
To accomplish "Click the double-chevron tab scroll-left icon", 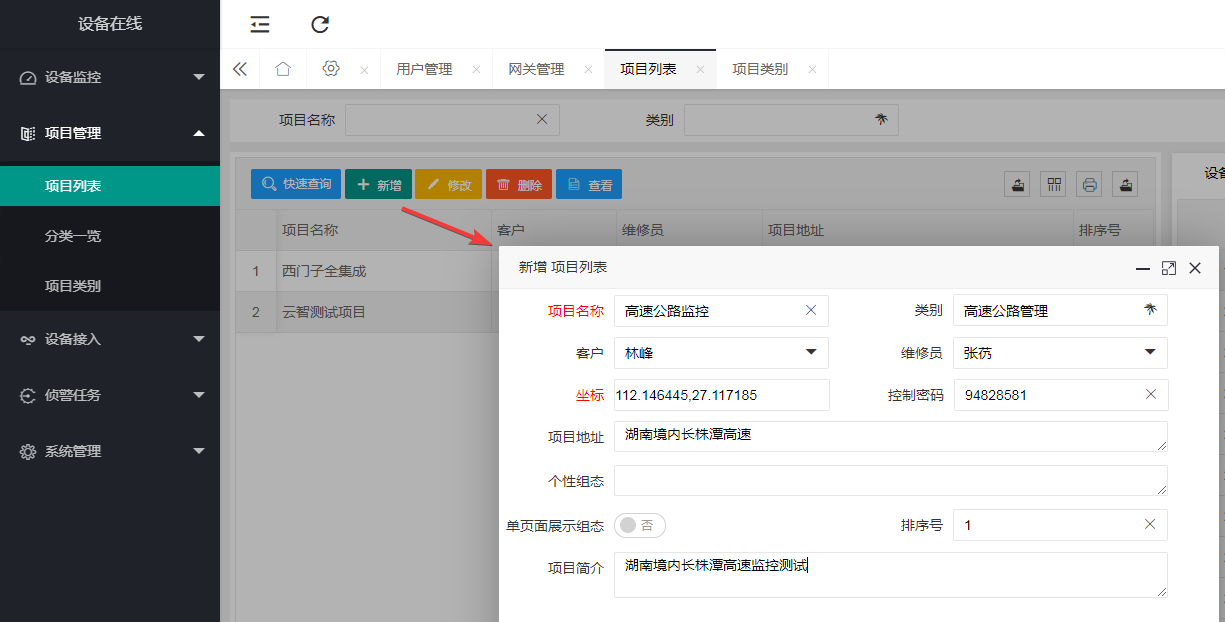I will pyautogui.click(x=240, y=69).
